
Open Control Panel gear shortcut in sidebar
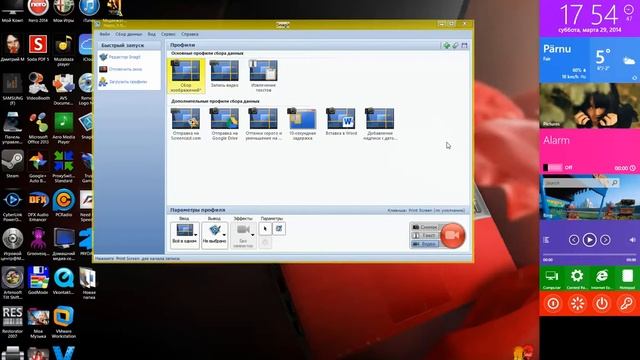pos(577,279)
